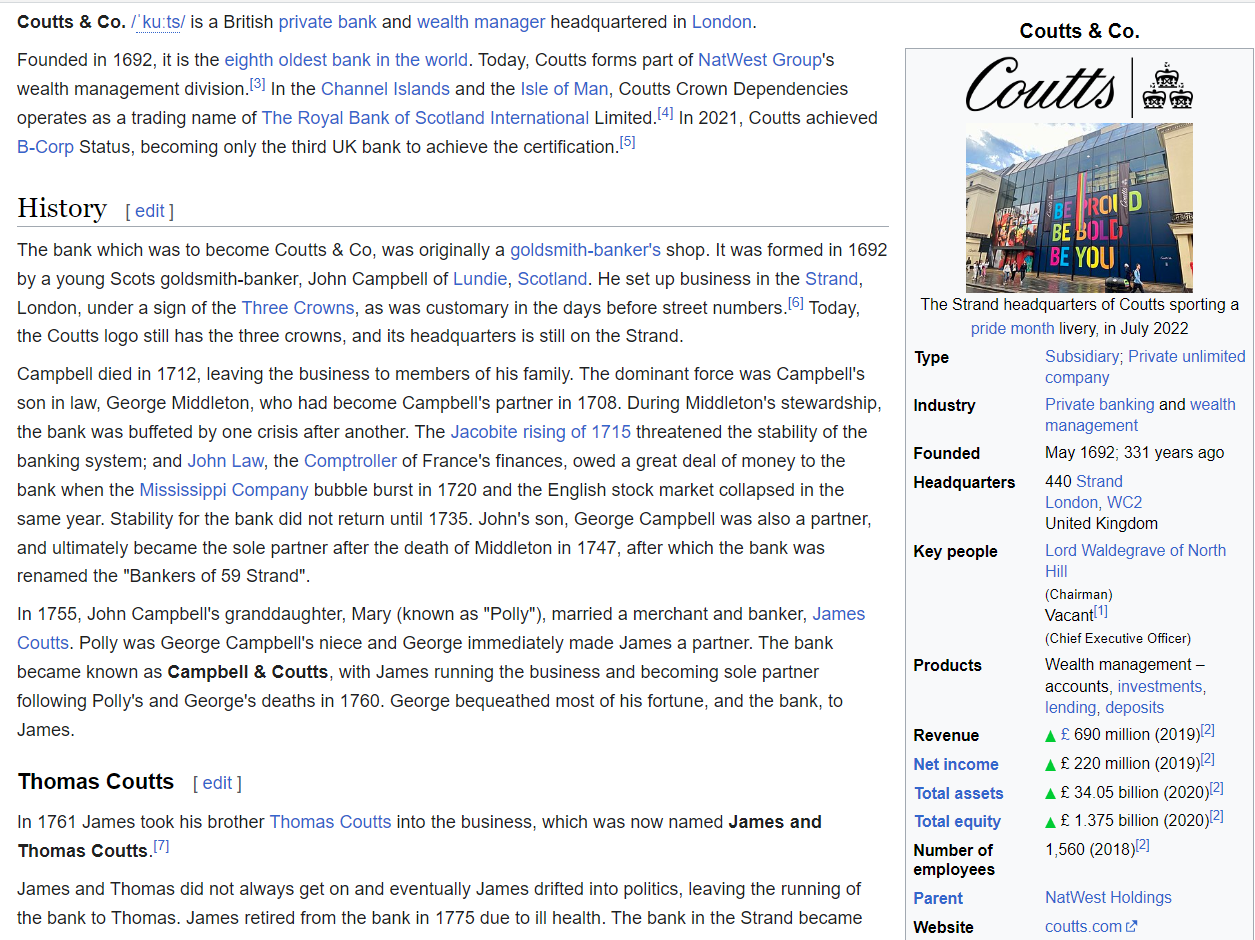1255x940 pixels.
Task: Click the £ link in Revenue row
Action: tap(1065, 735)
